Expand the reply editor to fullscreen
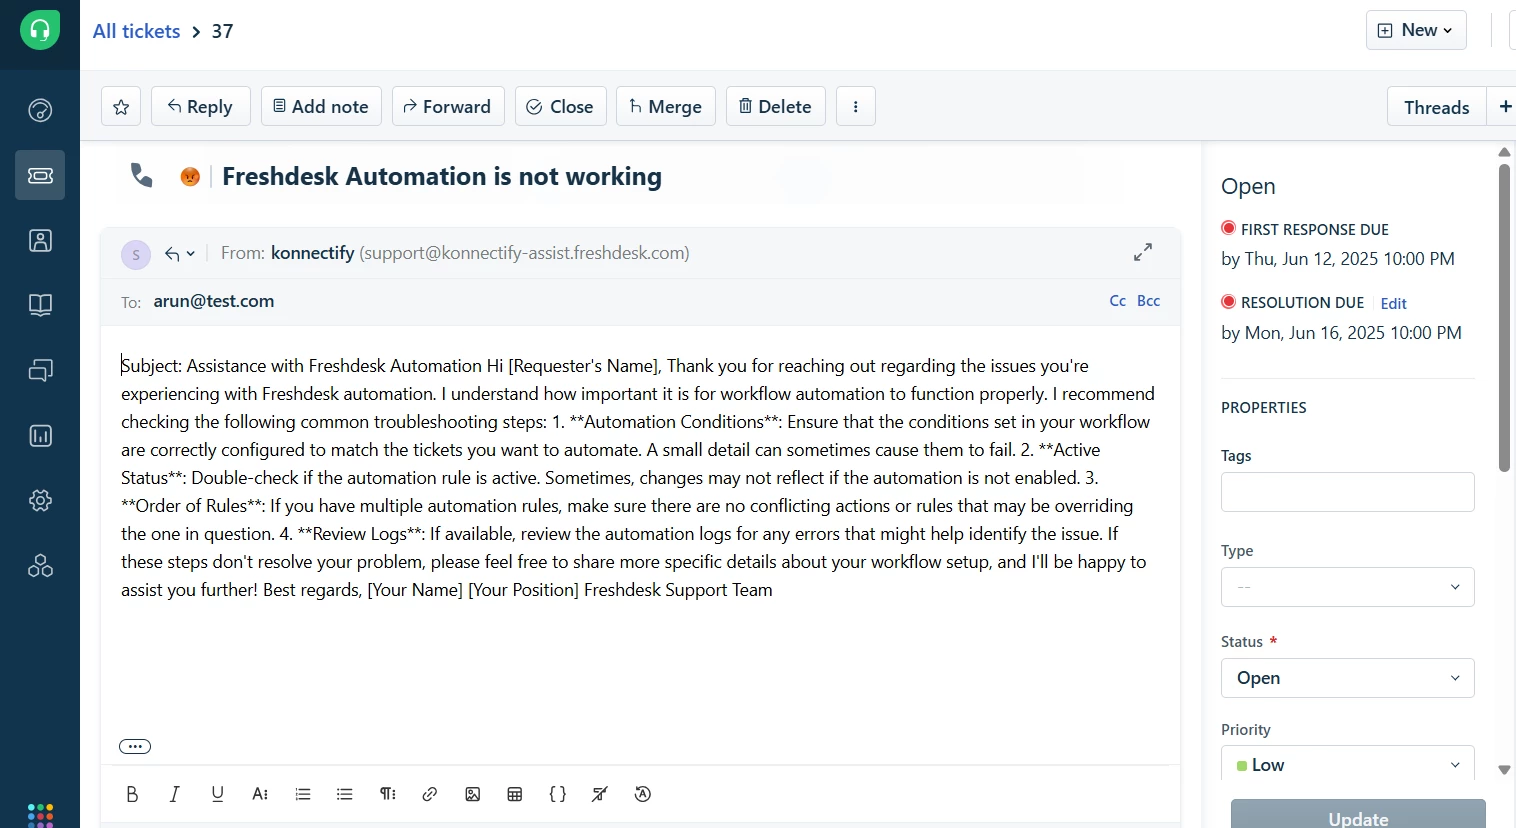 (x=1143, y=252)
